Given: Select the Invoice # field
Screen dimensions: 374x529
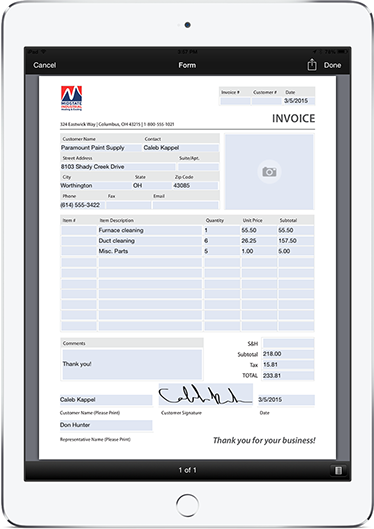Looking at the screenshot, I should [x=235, y=101].
